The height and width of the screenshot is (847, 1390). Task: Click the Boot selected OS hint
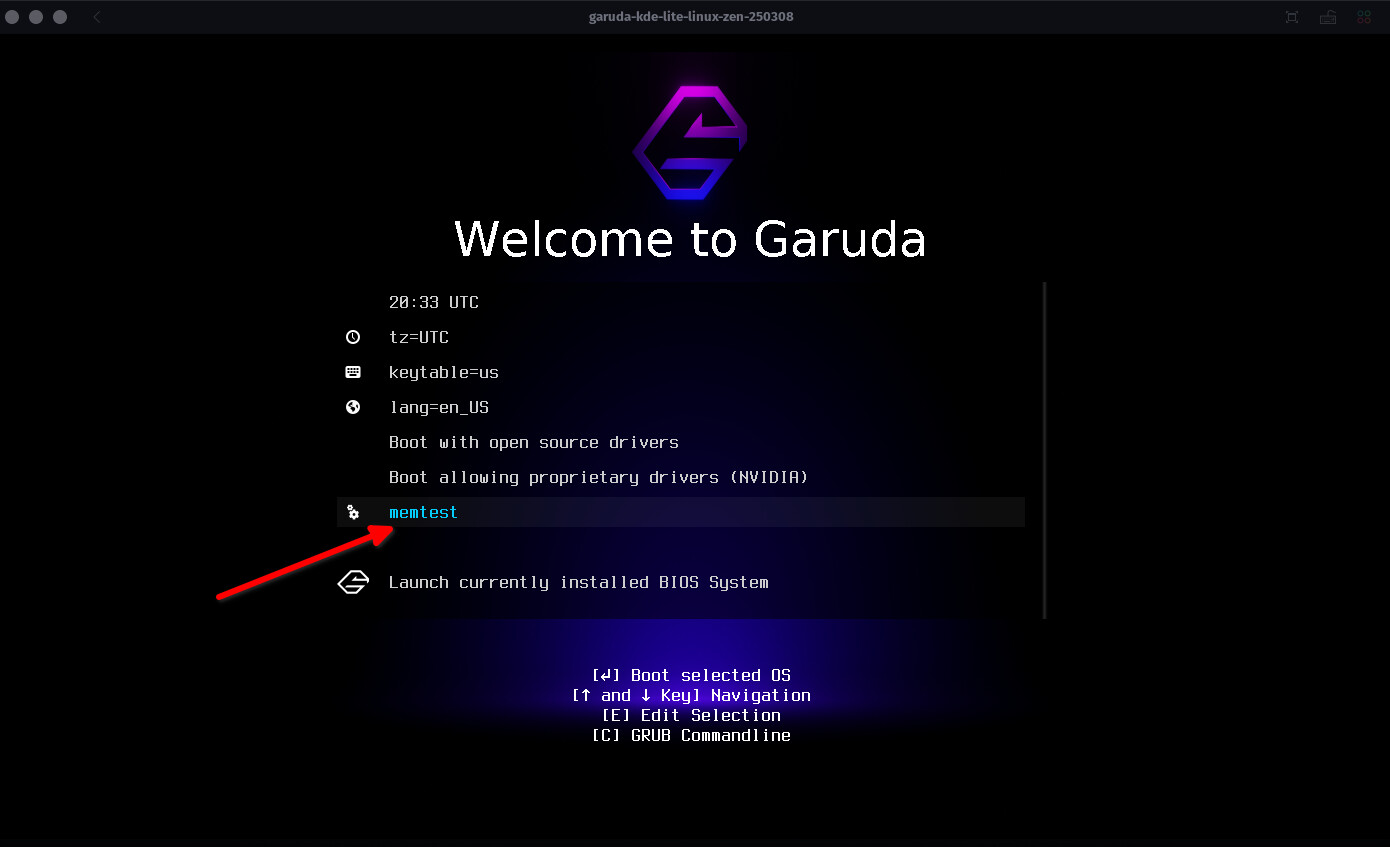[691, 675]
